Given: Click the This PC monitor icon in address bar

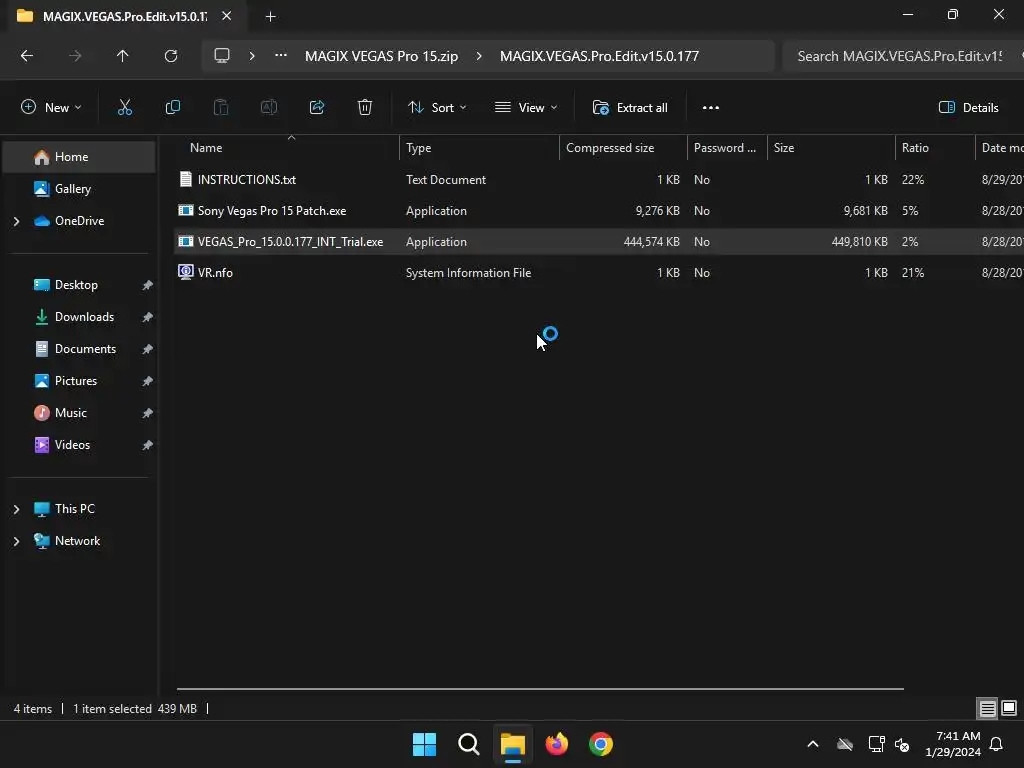Looking at the screenshot, I should click(222, 56).
